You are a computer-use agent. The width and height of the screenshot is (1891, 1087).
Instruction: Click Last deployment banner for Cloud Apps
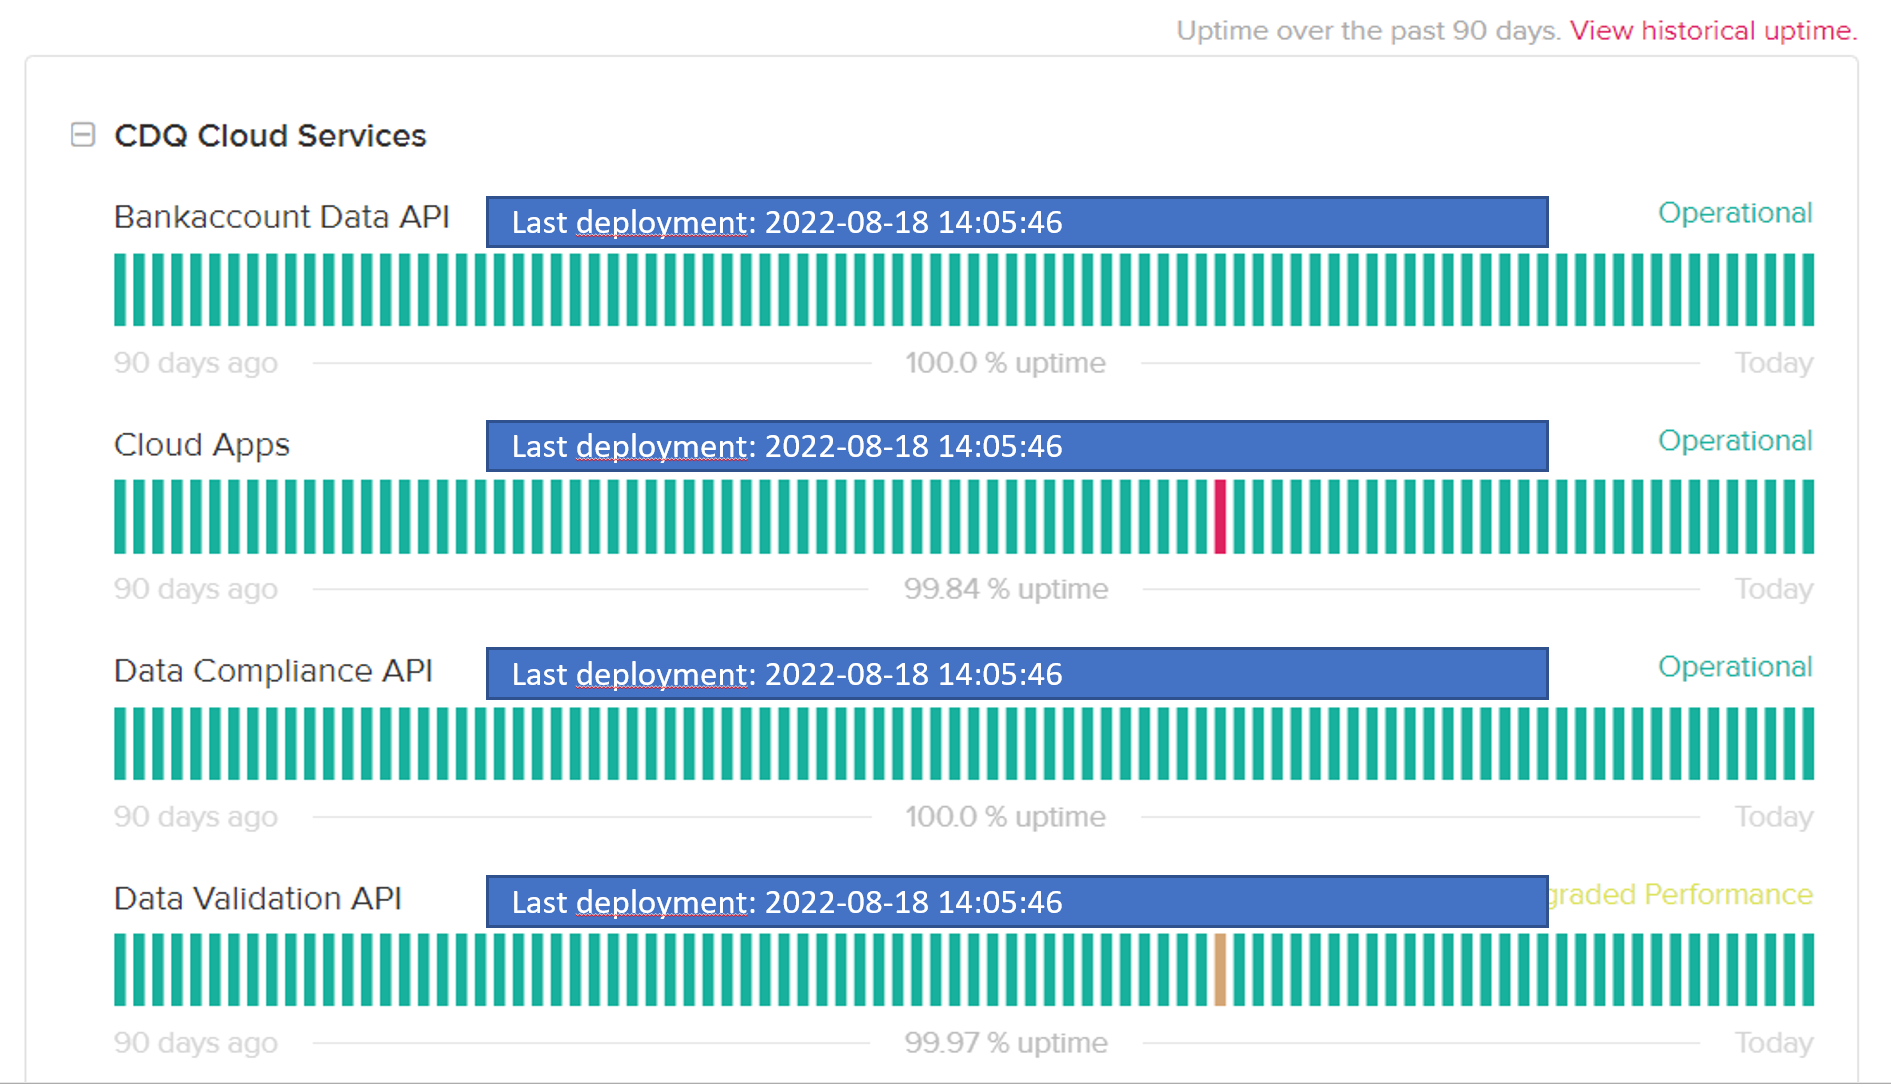1016,446
